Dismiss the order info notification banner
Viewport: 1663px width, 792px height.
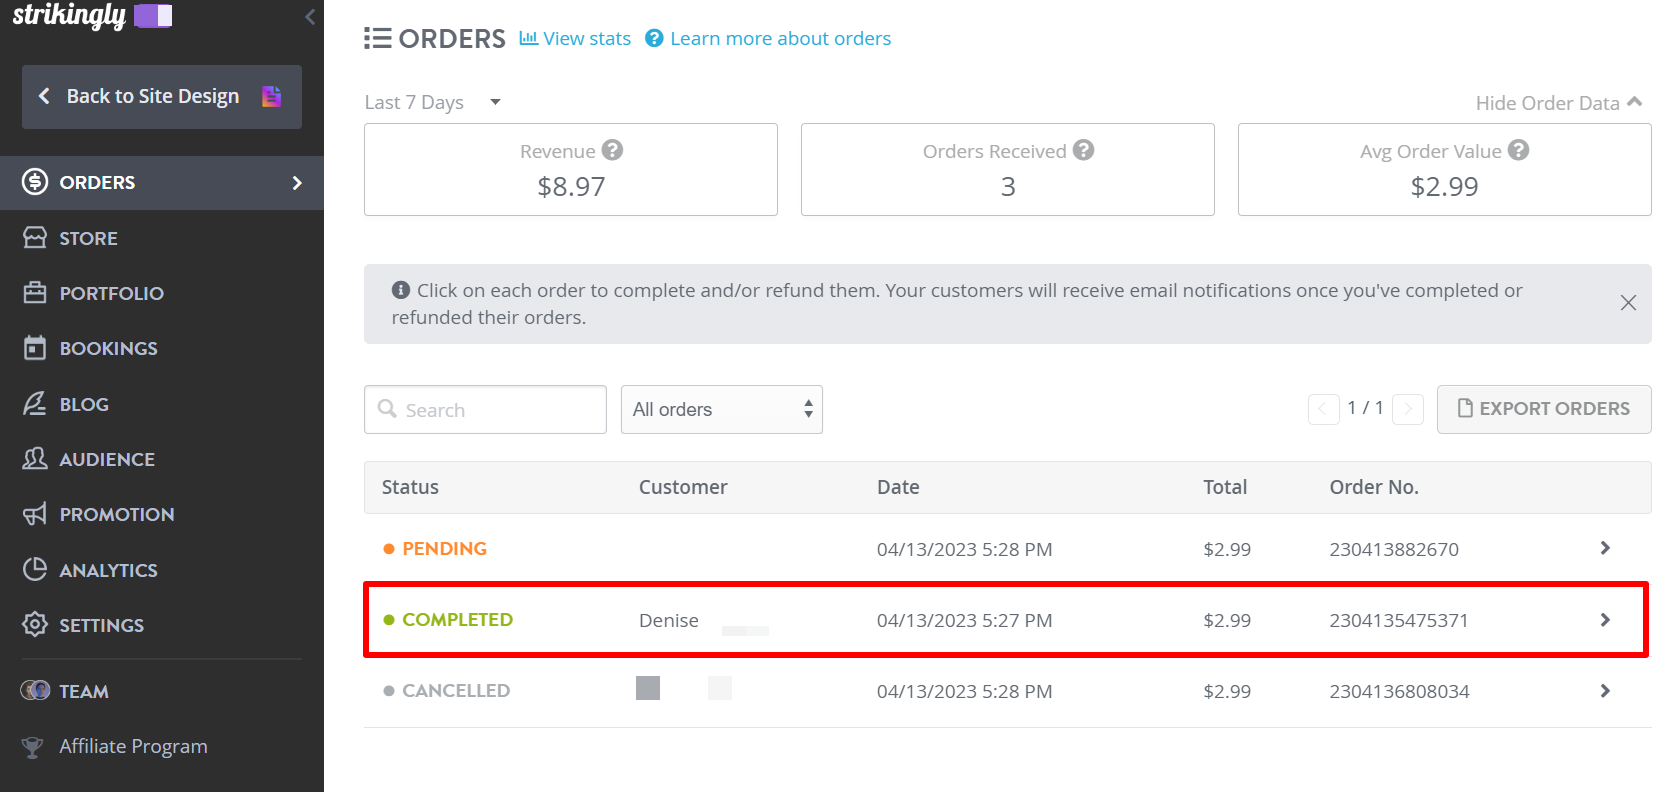pyautogui.click(x=1628, y=303)
